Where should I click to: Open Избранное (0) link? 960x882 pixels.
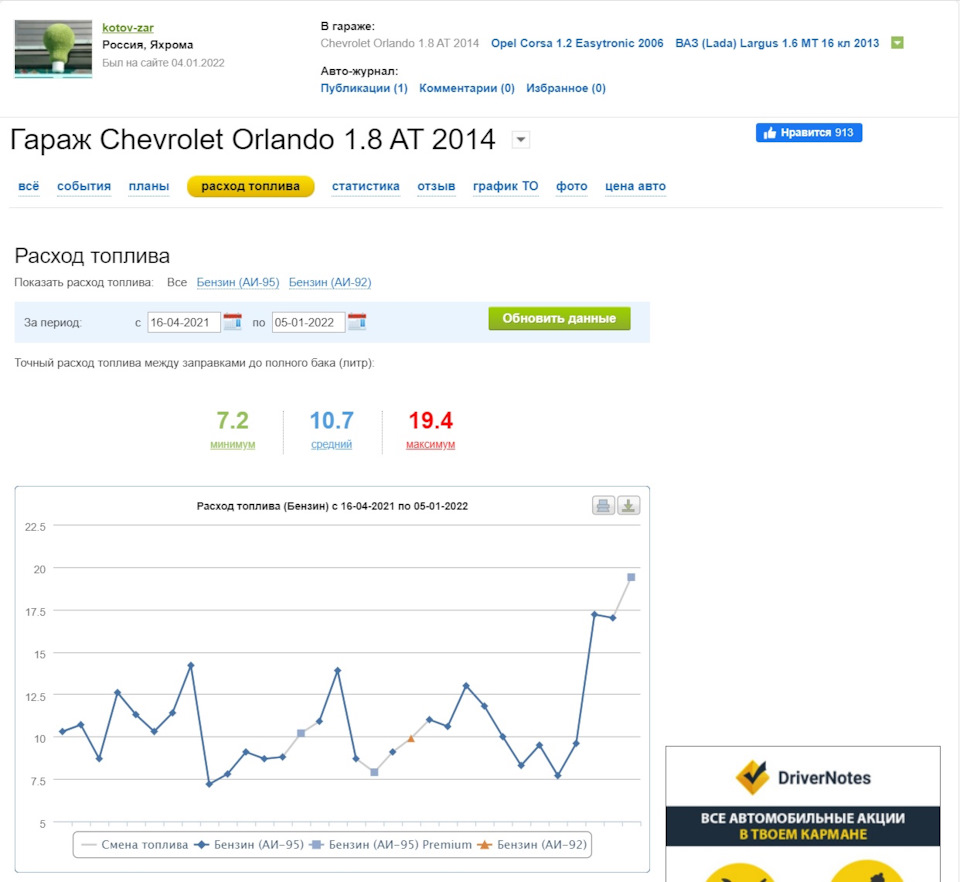pyautogui.click(x=566, y=88)
